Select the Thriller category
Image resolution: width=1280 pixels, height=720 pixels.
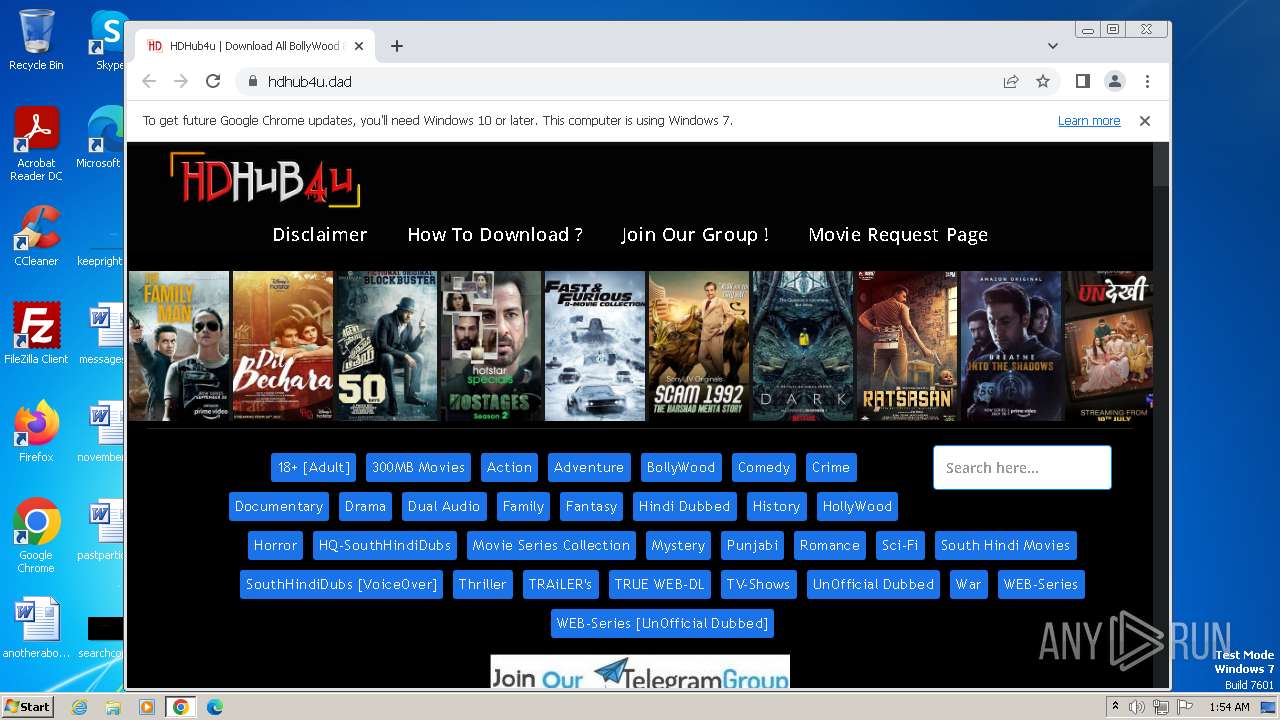click(482, 585)
